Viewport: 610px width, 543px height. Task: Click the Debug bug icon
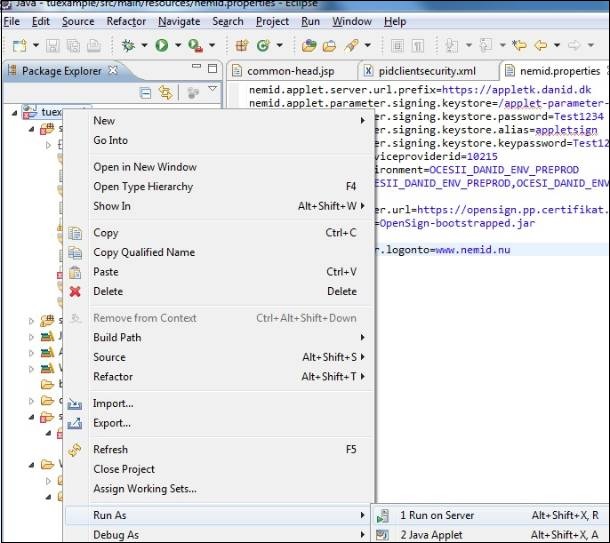coord(128,46)
